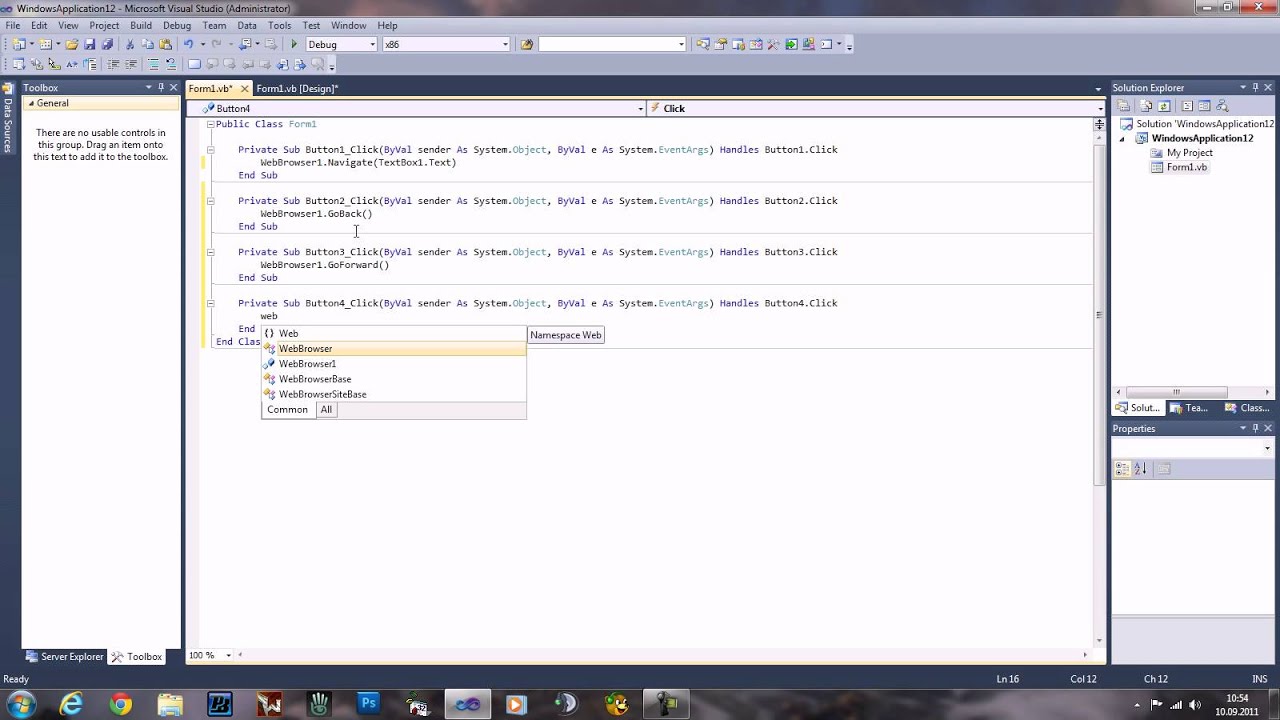This screenshot has height=720, width=1280.
Task: Open the Properties object selector dropdown
Action: (1267, 448)
